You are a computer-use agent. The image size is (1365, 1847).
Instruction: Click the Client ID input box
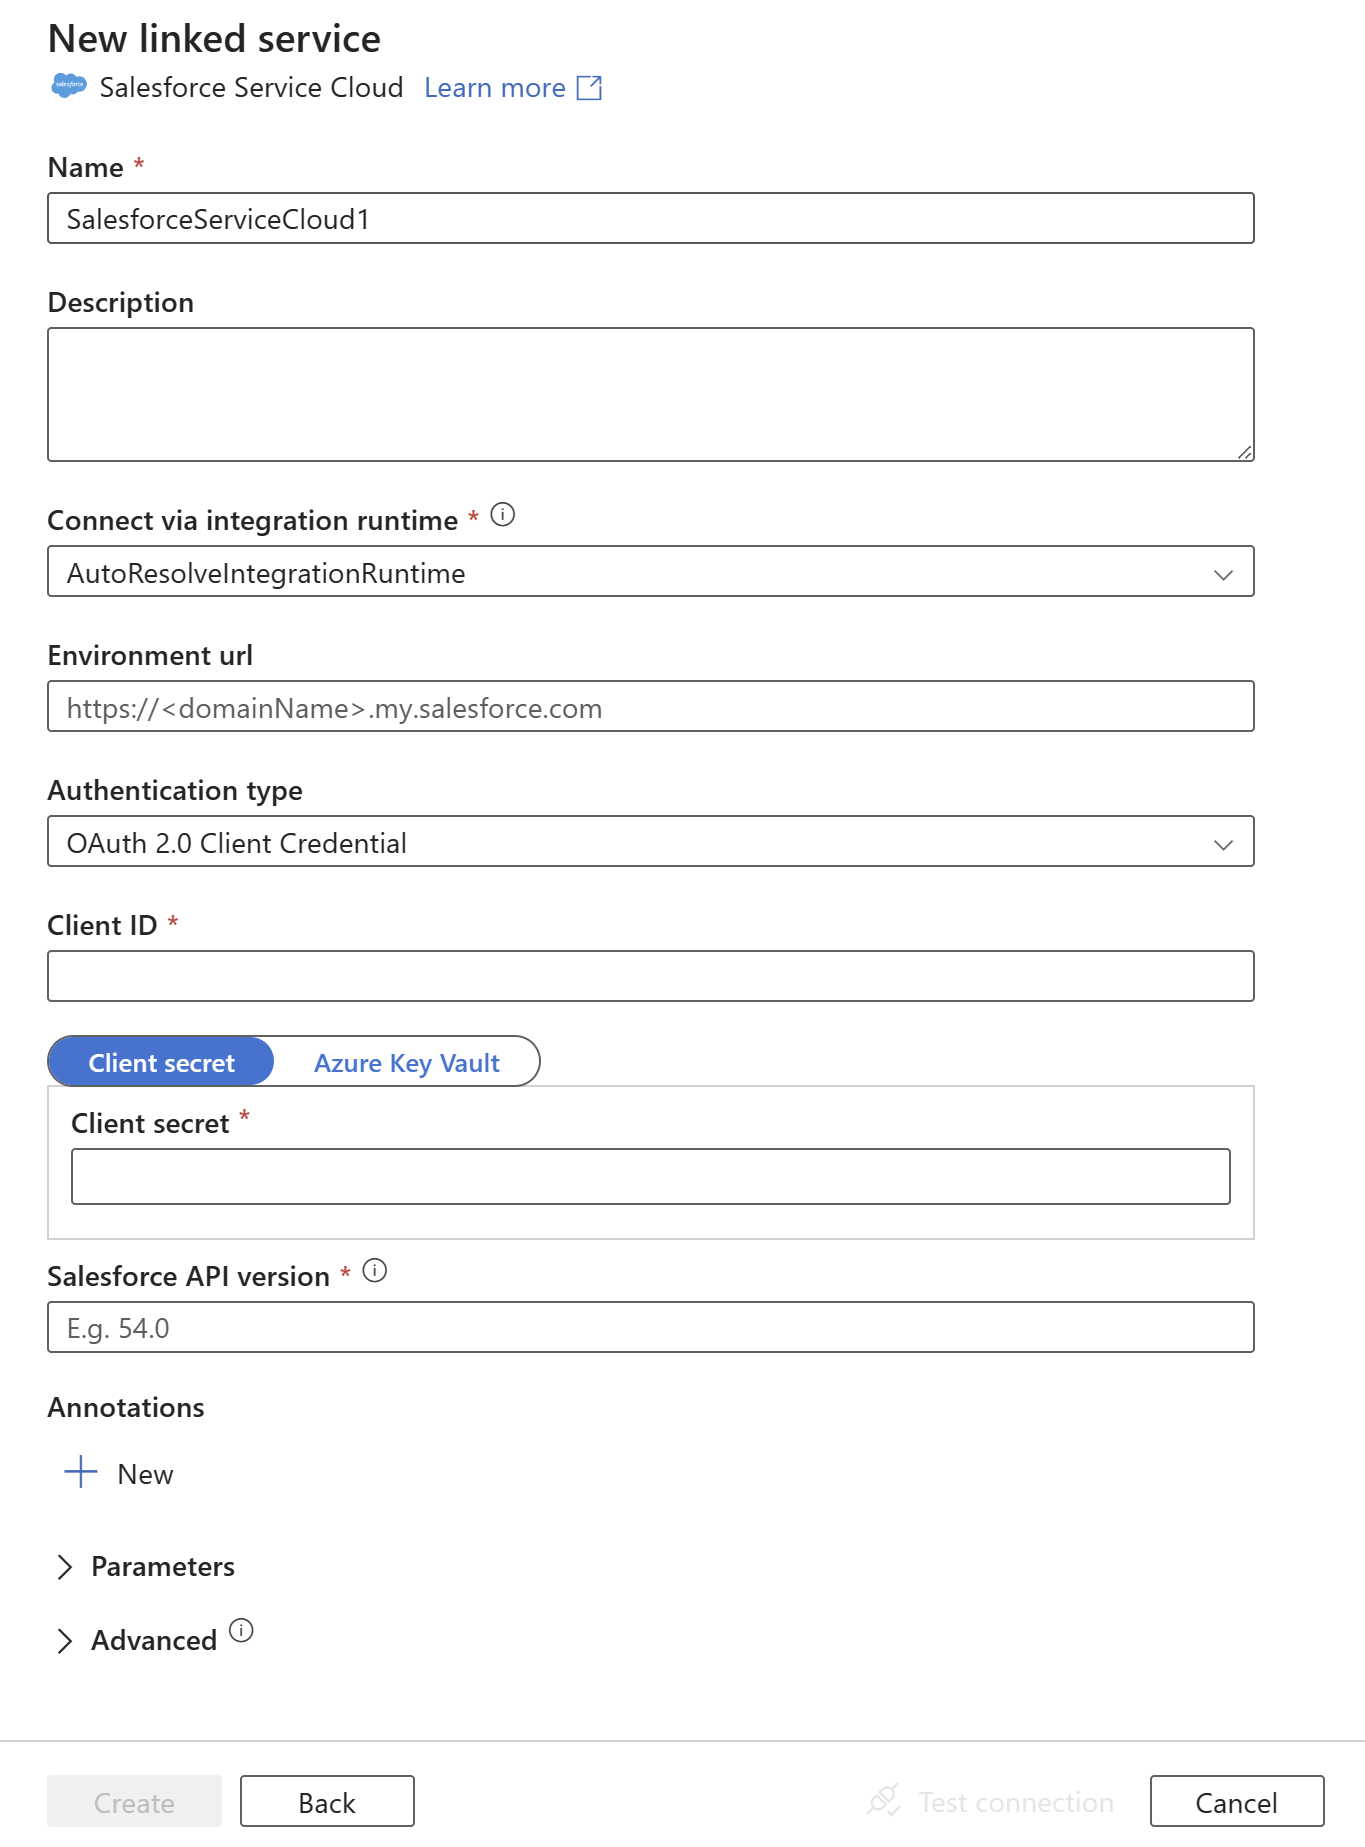point(650,975)
